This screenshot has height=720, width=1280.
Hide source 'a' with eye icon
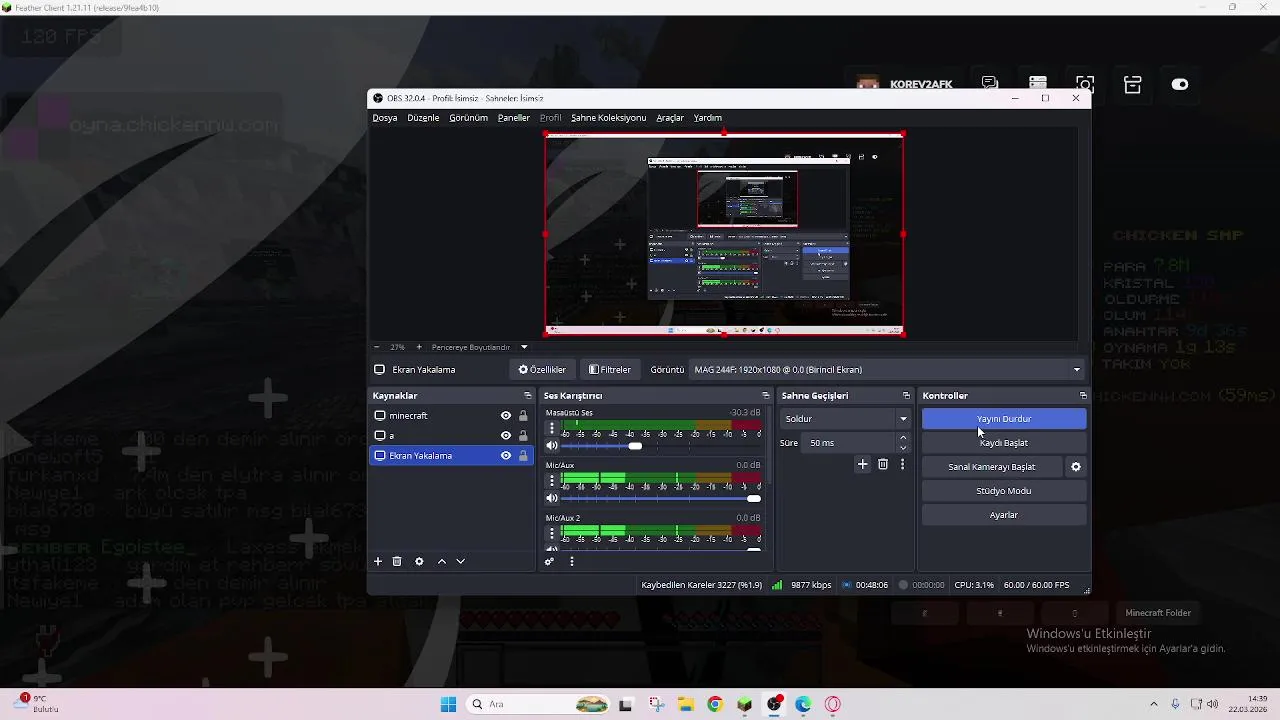pyautogui.click(x=506, y=436)
